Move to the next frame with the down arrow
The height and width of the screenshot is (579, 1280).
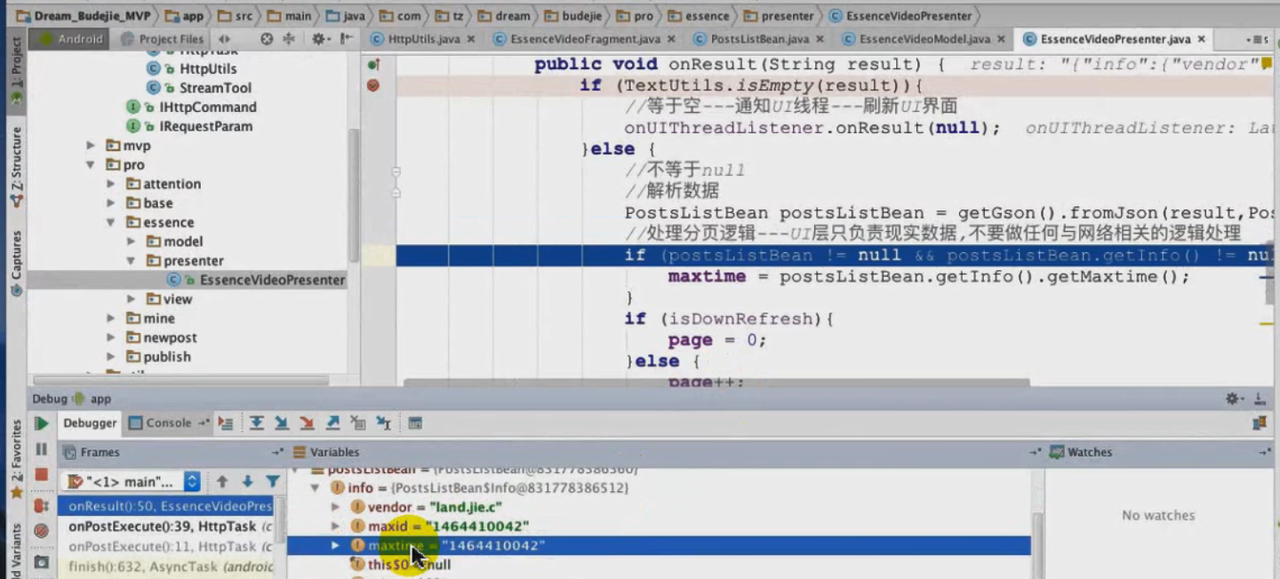247,482
